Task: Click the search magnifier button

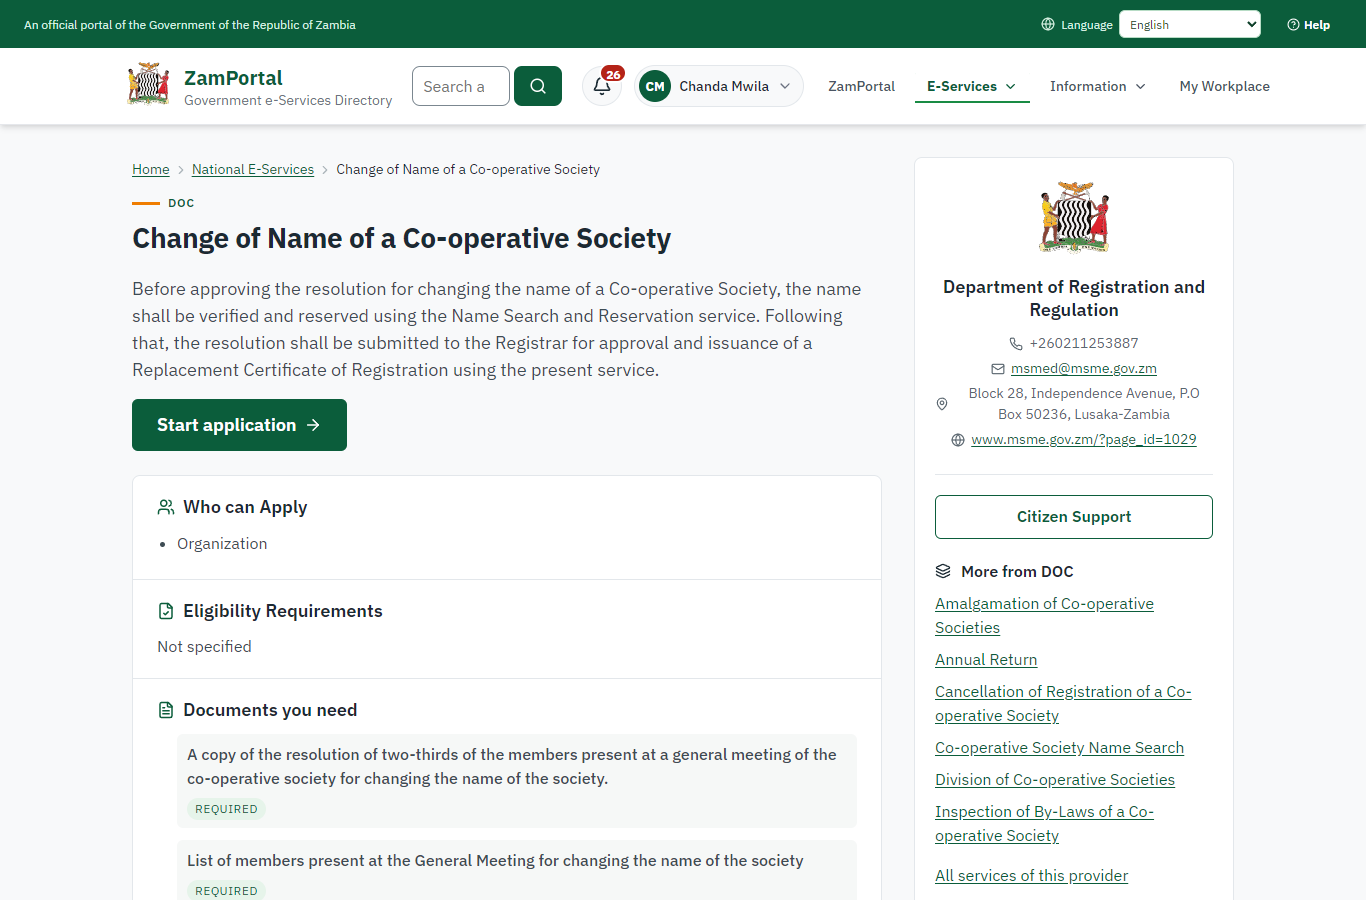Action: point(538,86)
